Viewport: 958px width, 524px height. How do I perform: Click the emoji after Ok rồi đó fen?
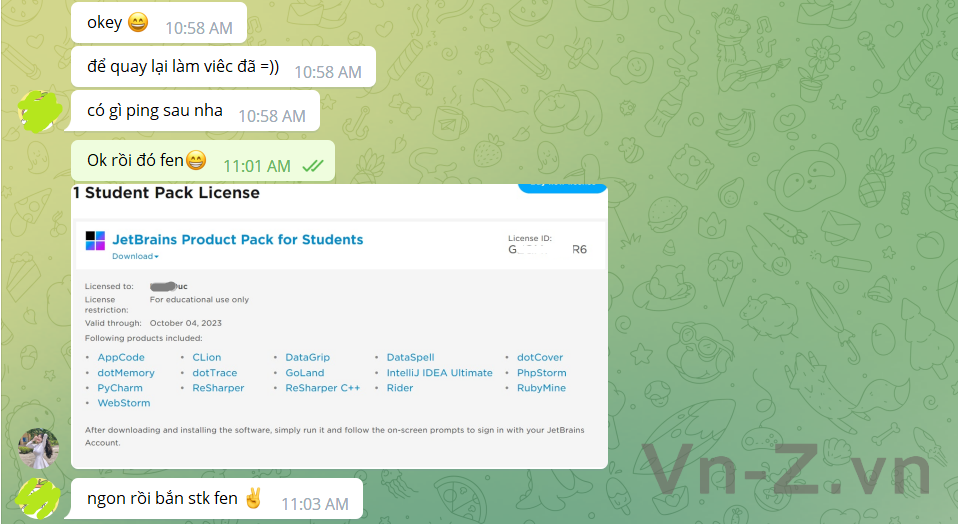pyautogui.click(x=196, y=160)
